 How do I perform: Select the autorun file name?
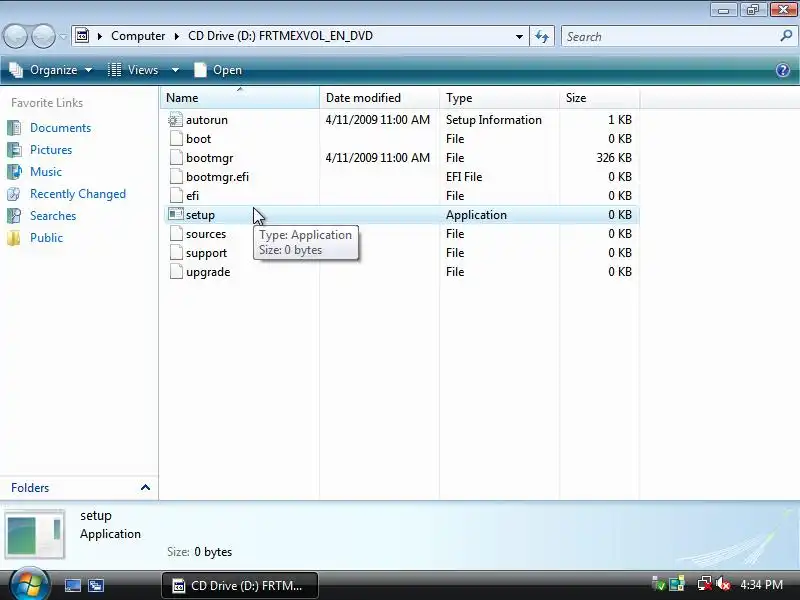[207, 120]
